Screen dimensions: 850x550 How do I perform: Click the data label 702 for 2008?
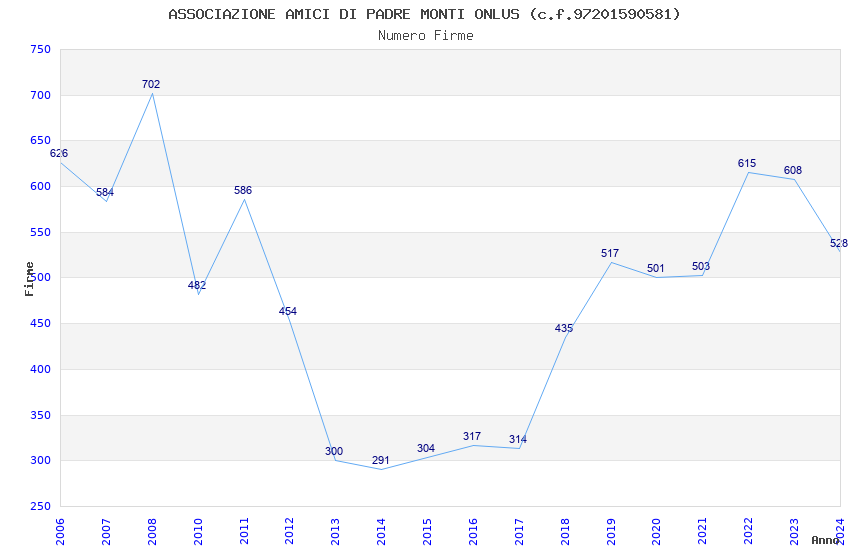(x=151, y=84)
